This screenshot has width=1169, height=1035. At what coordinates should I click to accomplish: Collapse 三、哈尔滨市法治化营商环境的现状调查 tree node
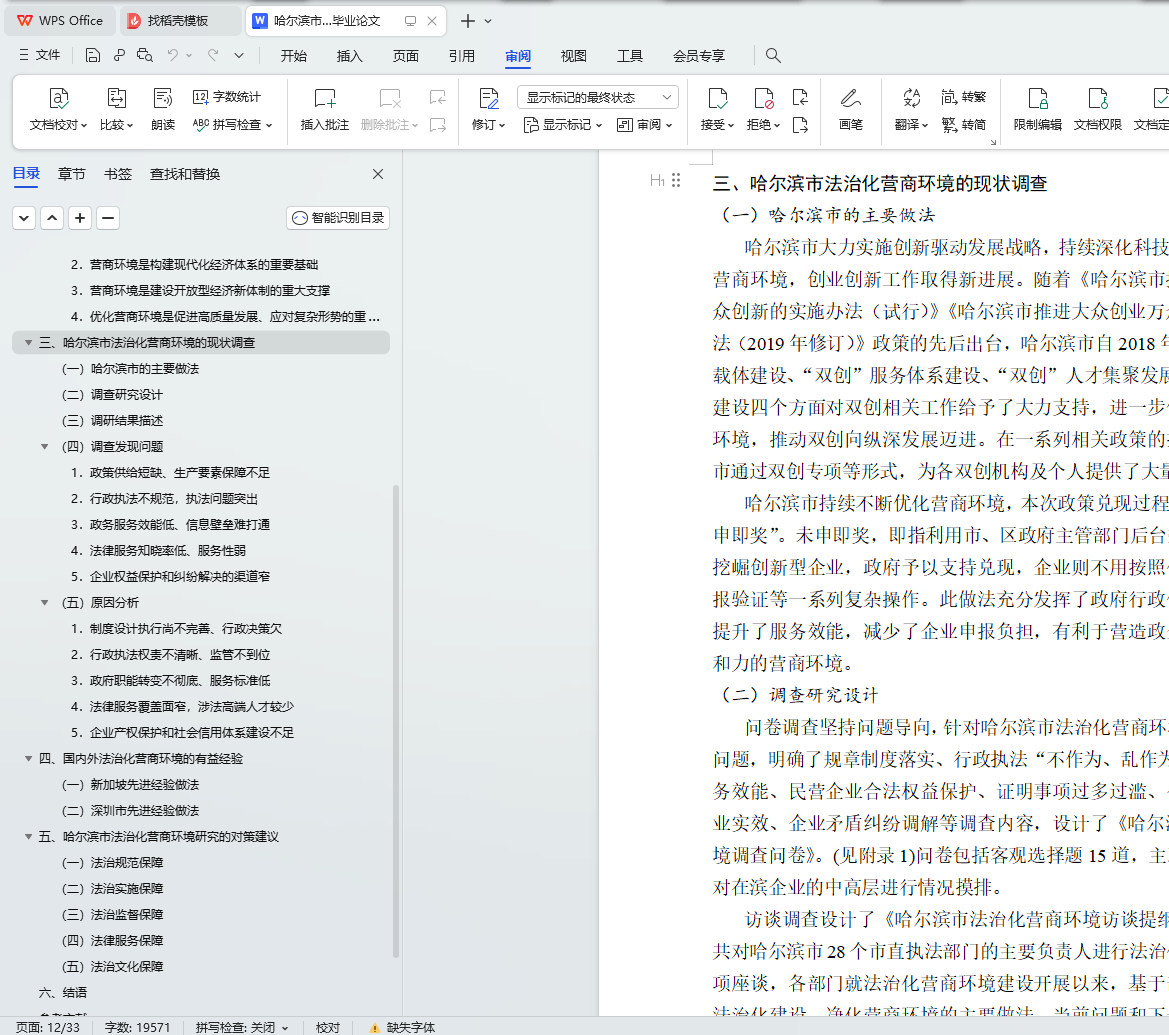pos(28,342)
